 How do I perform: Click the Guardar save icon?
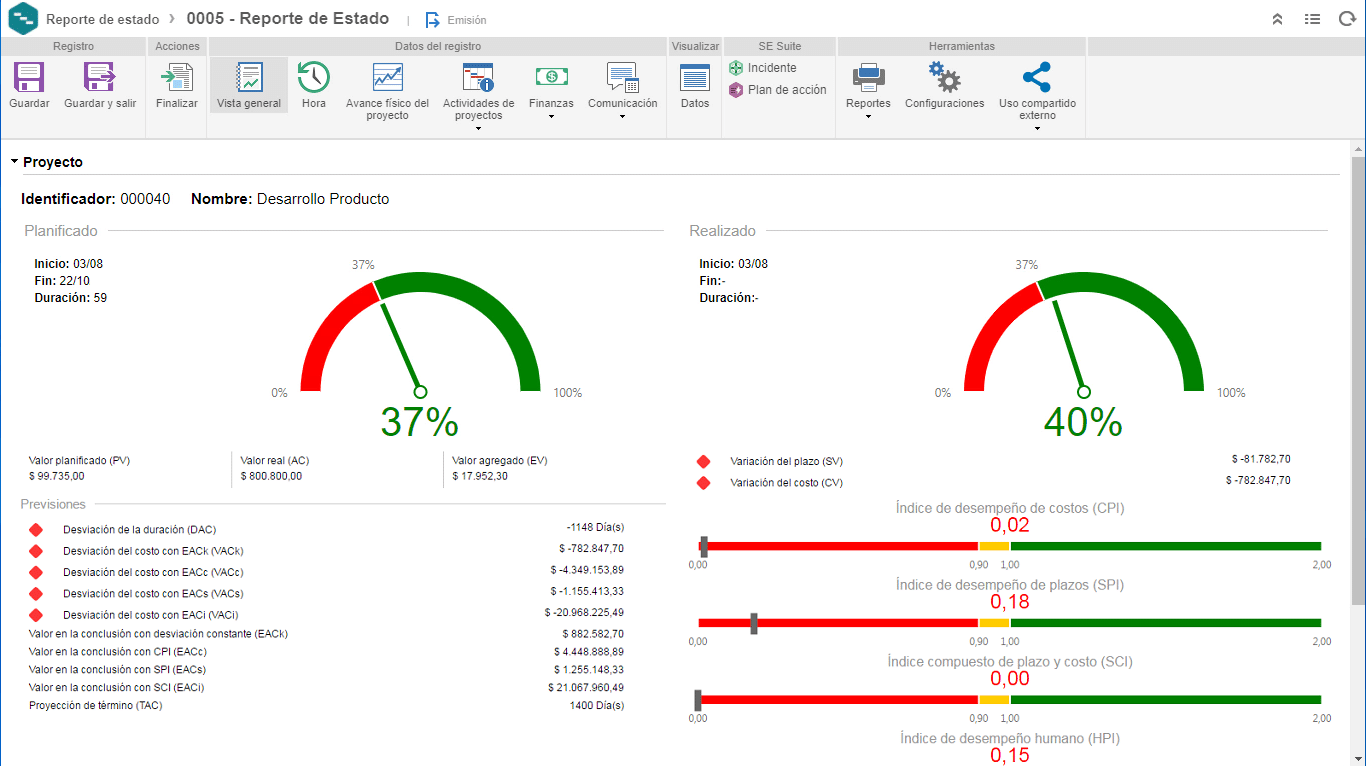(x=29, y=77)
